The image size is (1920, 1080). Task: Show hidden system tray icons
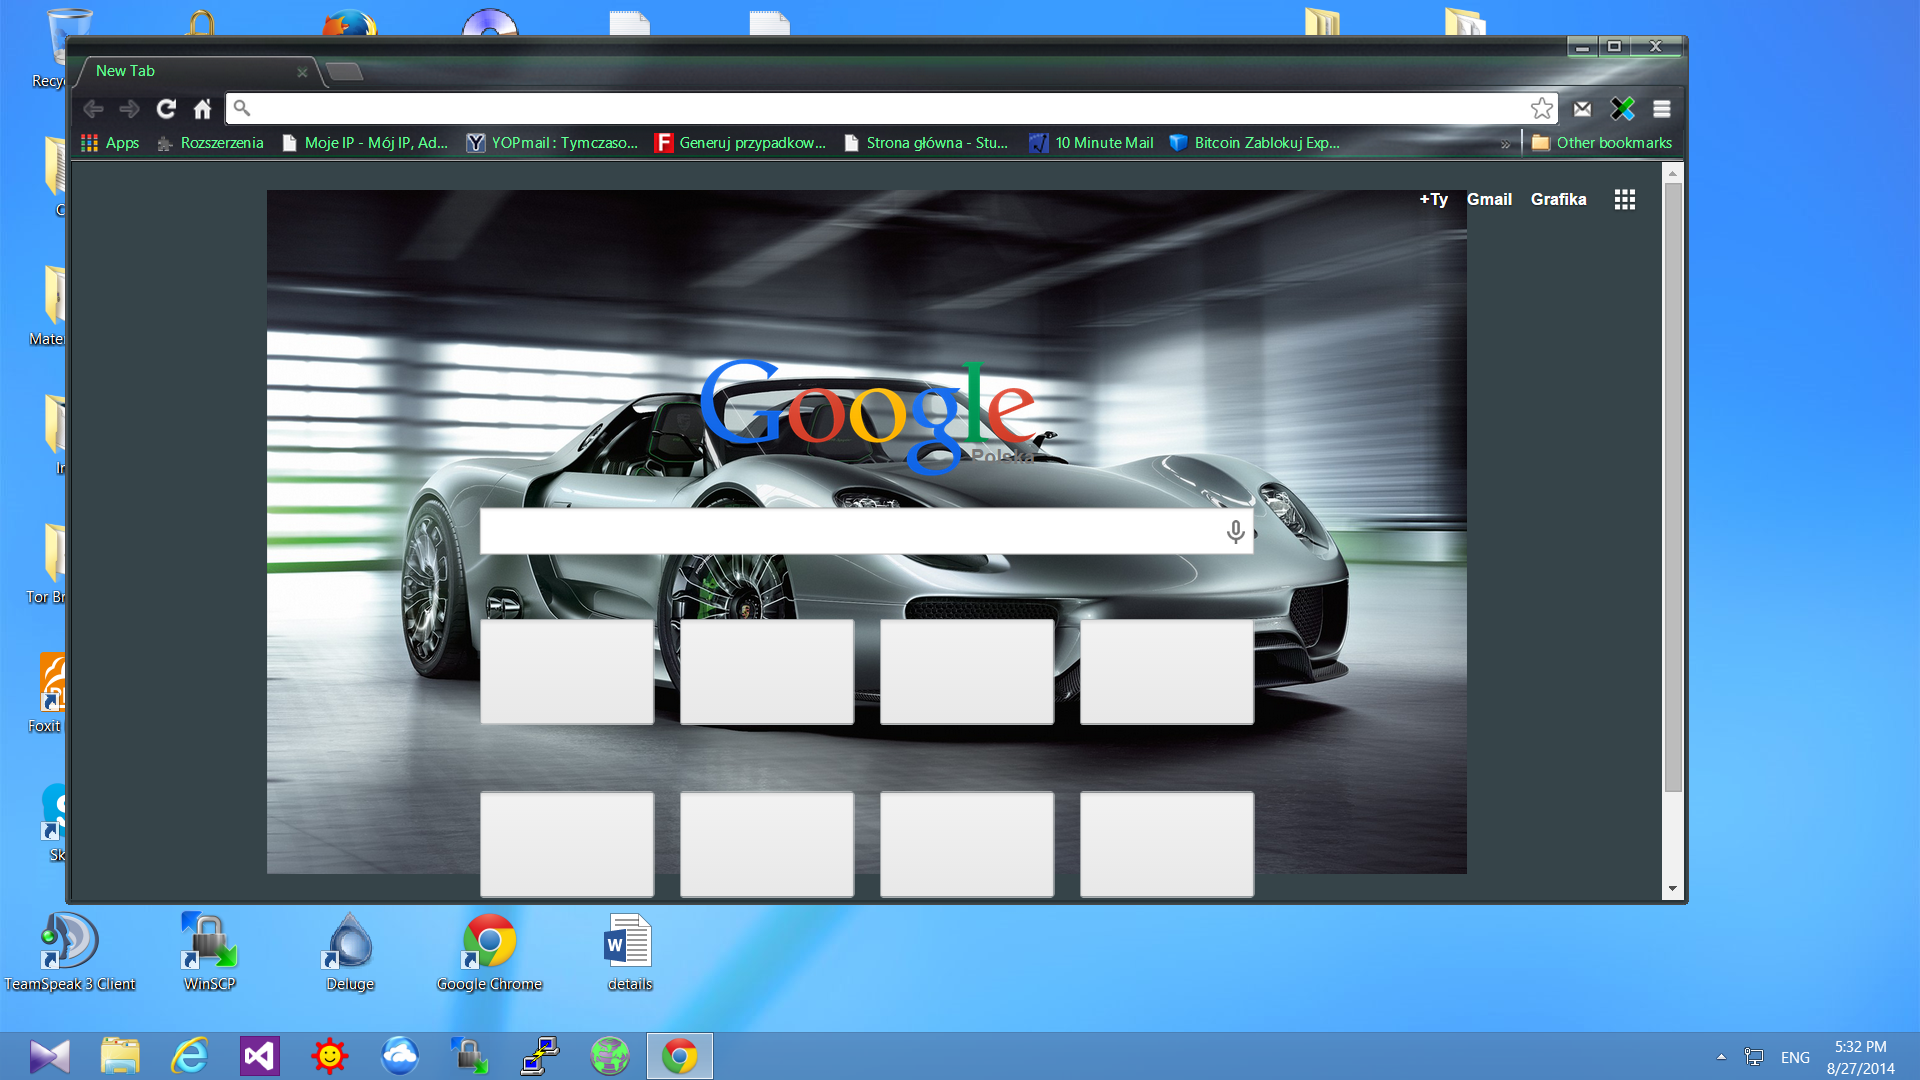[1721, 1057]
